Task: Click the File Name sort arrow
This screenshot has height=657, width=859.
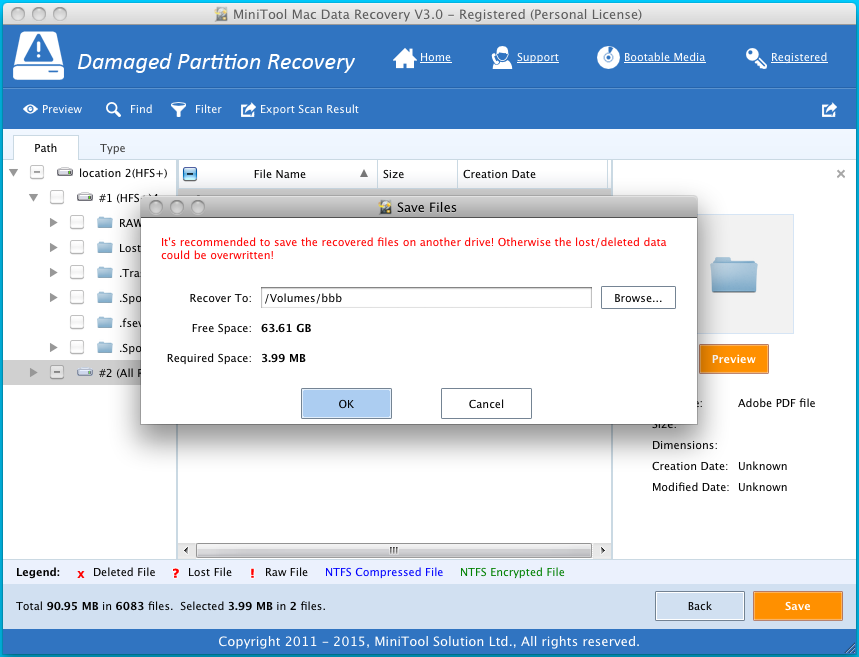Action: point(364,174)
